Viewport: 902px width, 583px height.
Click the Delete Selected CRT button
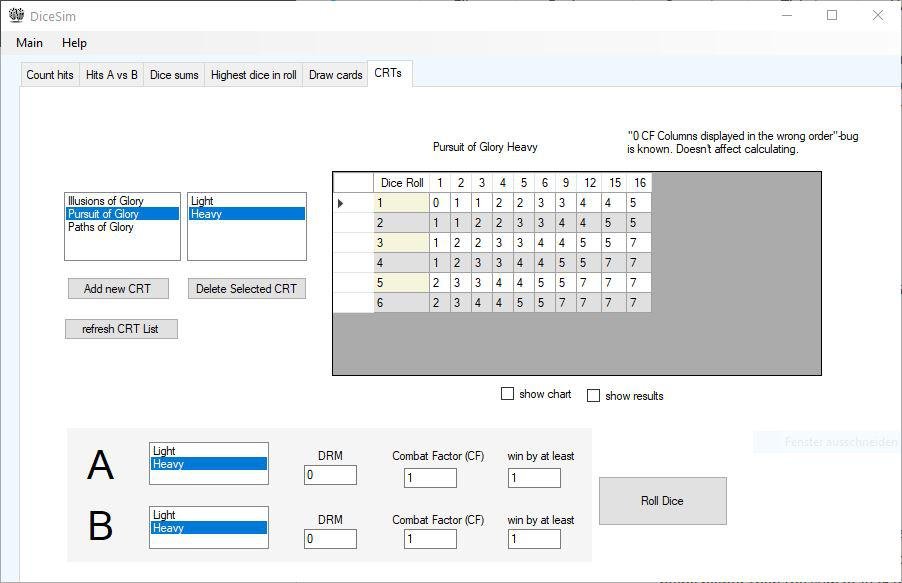pos(246,288)
